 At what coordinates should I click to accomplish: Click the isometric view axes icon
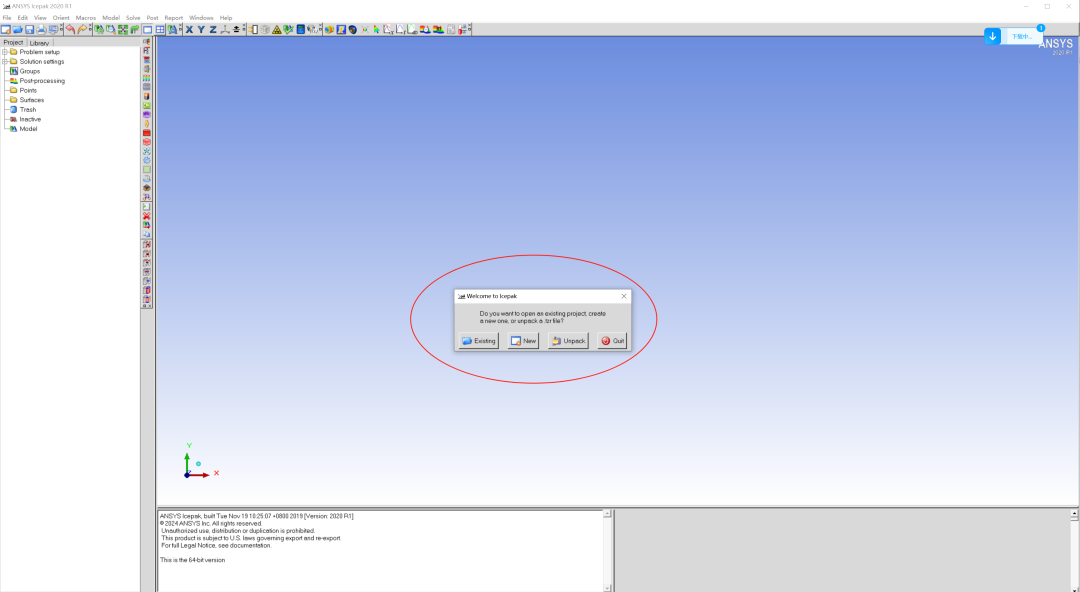point(225,30)
